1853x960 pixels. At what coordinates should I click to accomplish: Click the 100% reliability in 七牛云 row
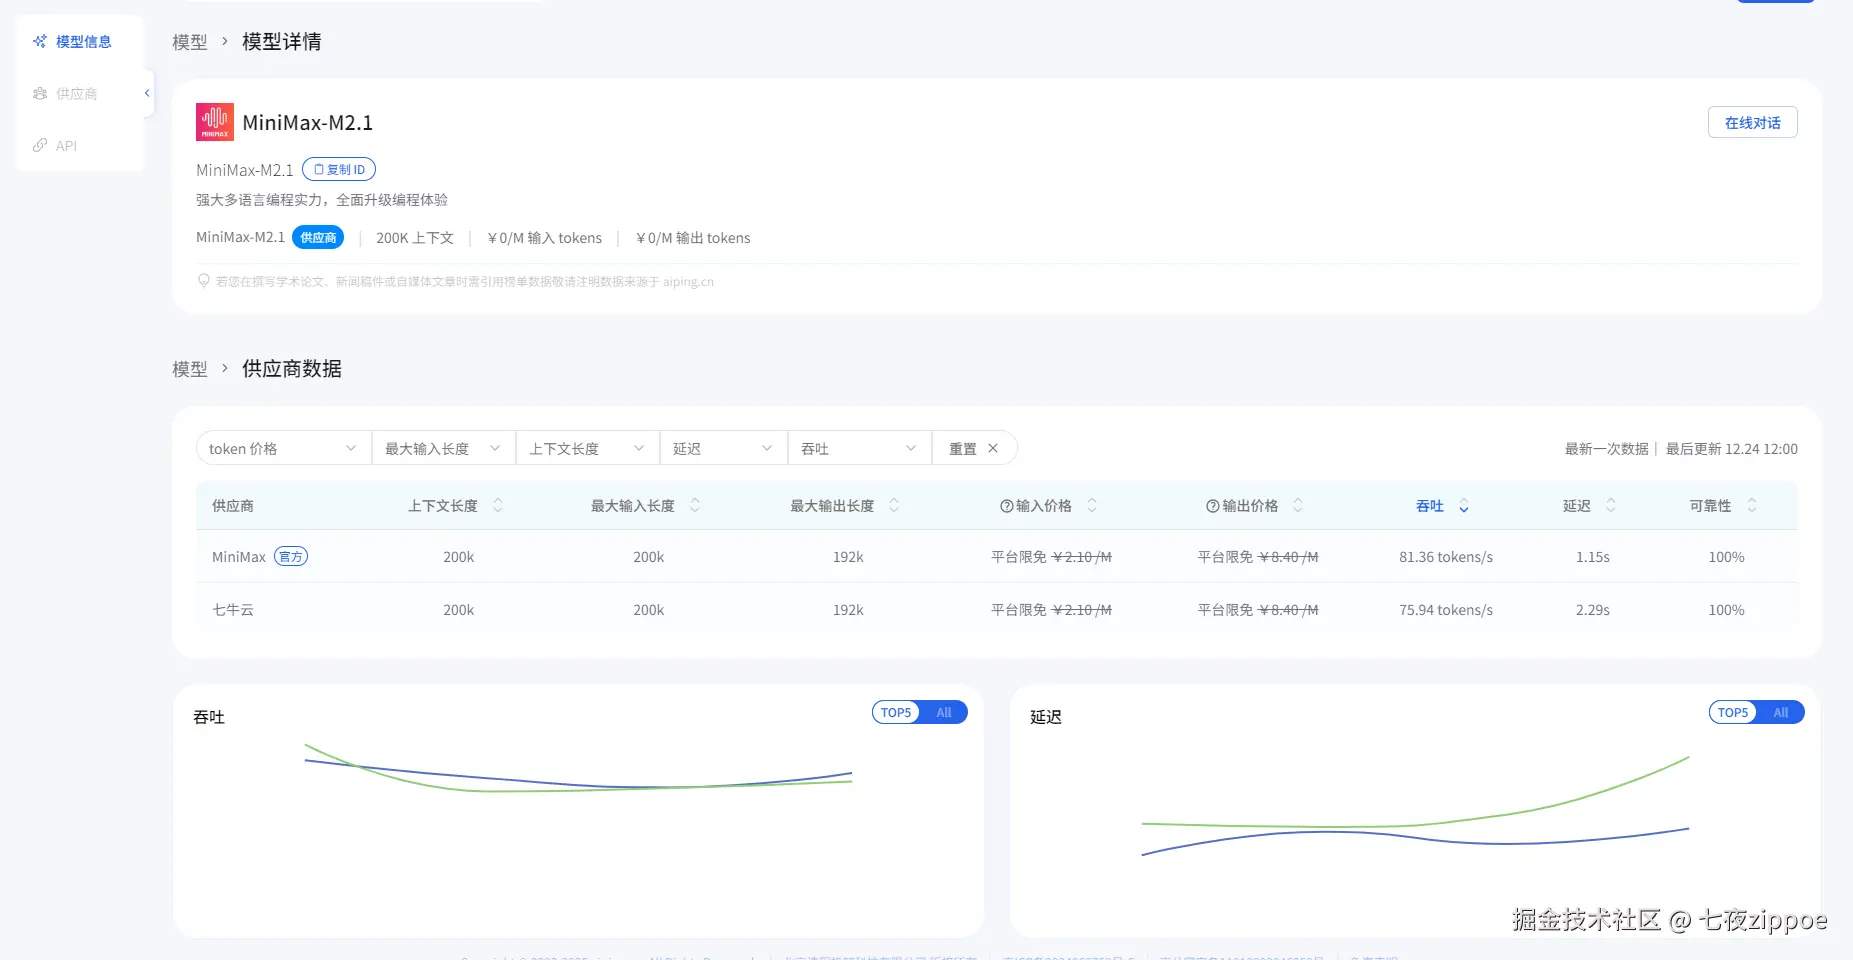click(x=1726, y=610)
